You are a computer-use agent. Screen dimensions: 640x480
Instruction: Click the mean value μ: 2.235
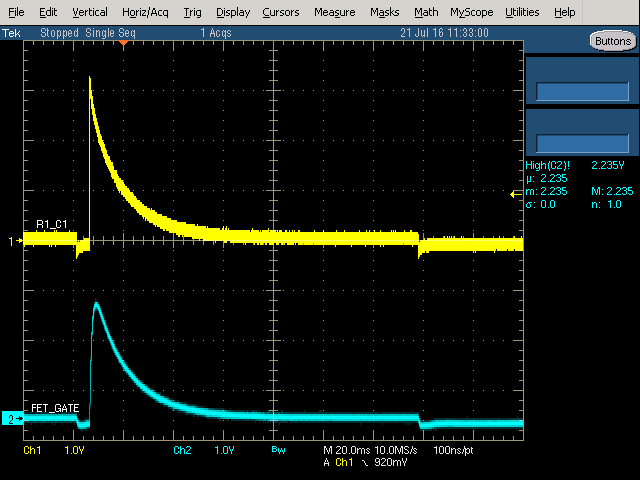tap(546, 178)
